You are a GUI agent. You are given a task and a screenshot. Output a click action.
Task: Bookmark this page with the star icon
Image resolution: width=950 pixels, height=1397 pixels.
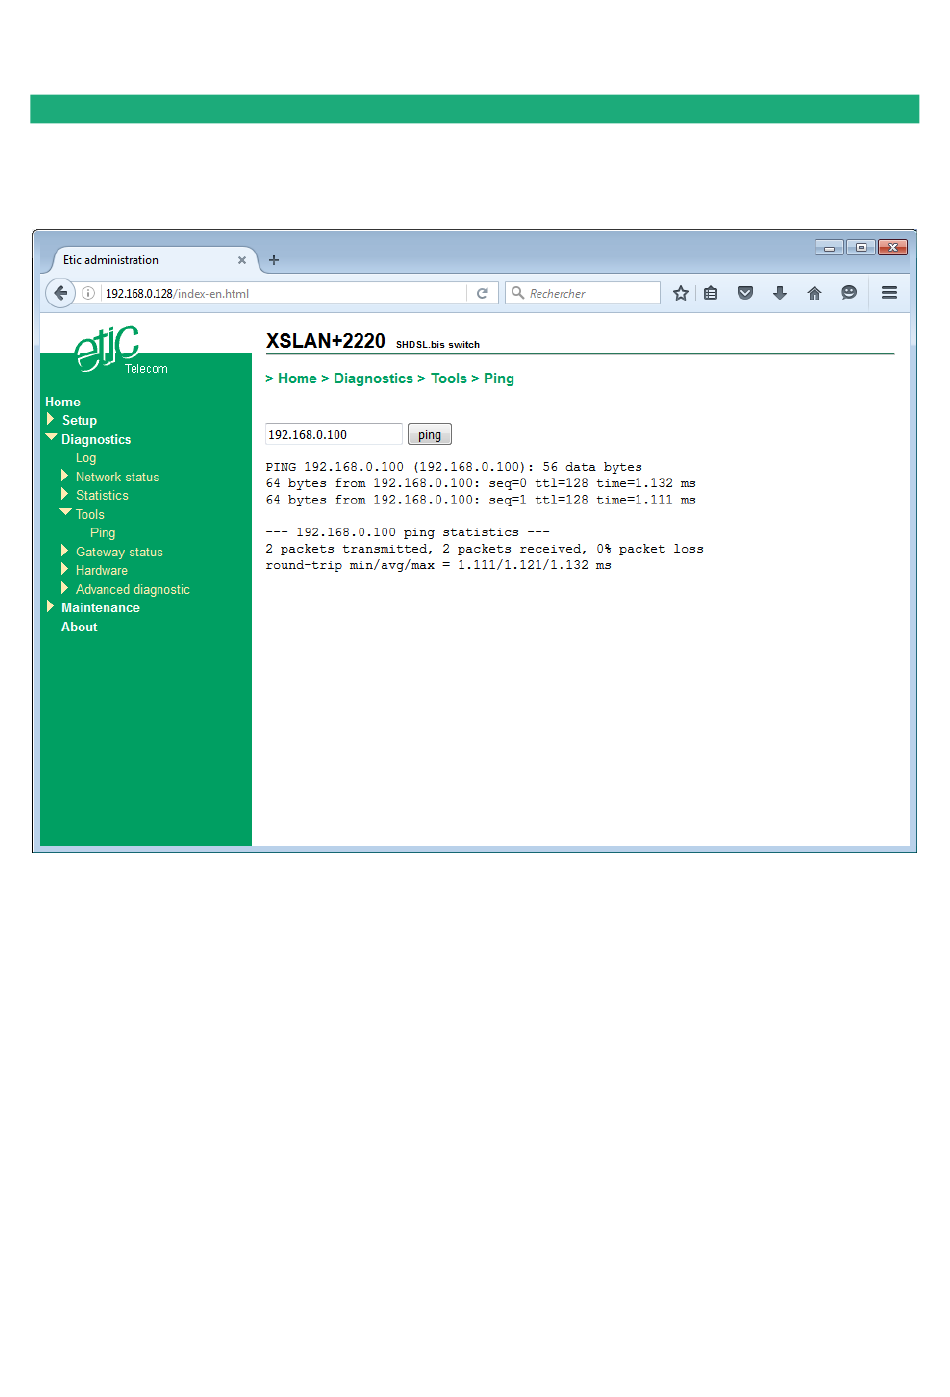681,293
